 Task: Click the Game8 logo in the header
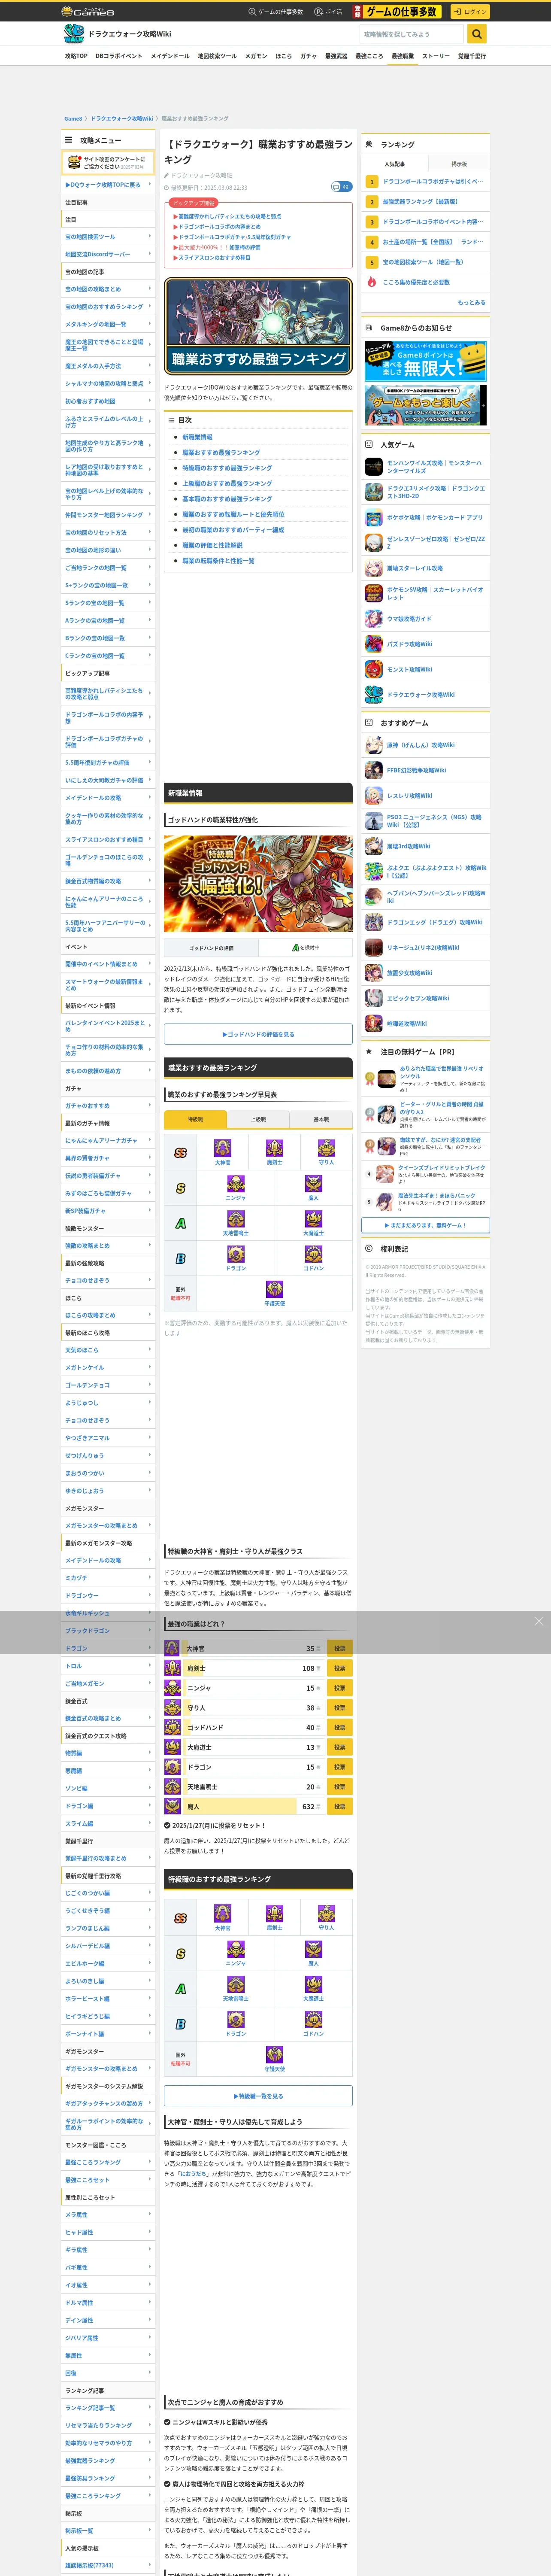point(88,12)
